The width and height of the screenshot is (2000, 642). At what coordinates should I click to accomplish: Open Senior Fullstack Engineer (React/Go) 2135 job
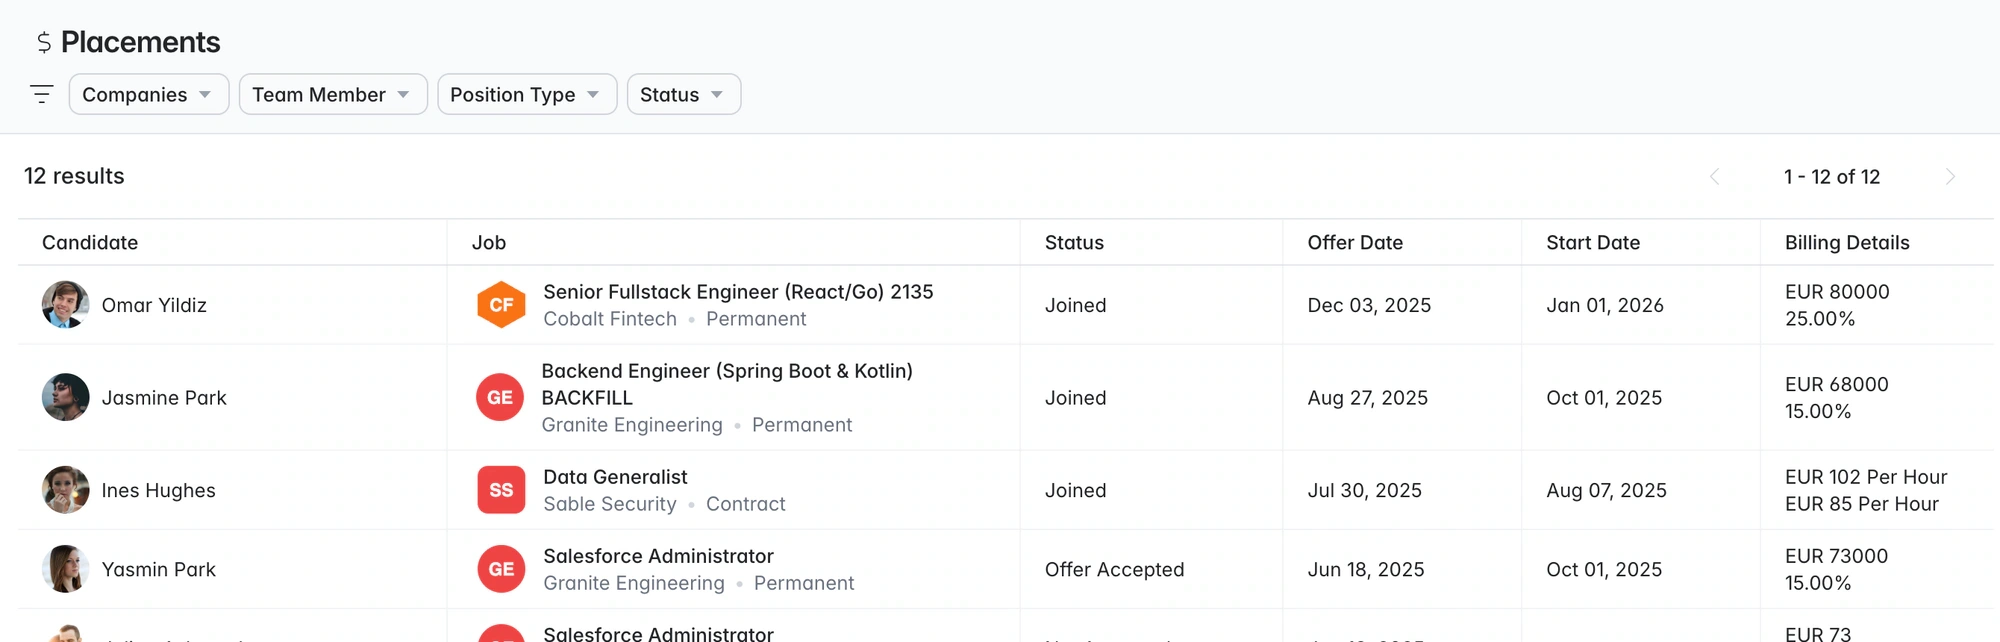(x=738, y=292)
